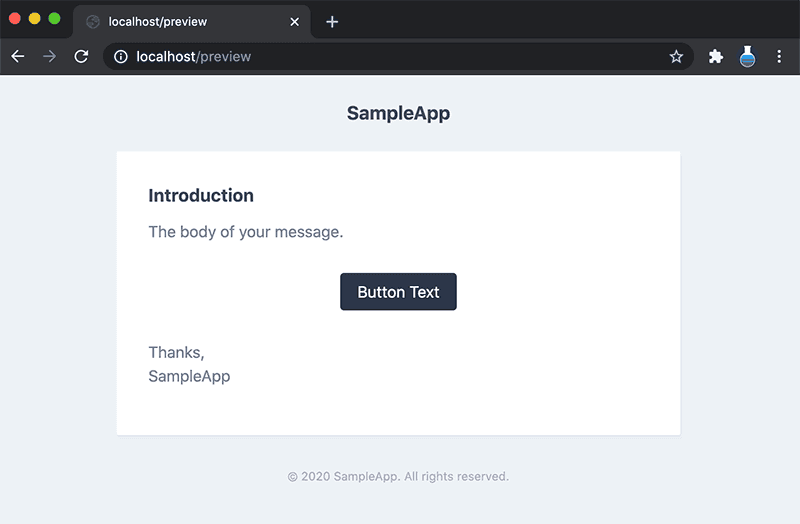
Task: Click "The body of your message" text
Action: click(245, 232)
